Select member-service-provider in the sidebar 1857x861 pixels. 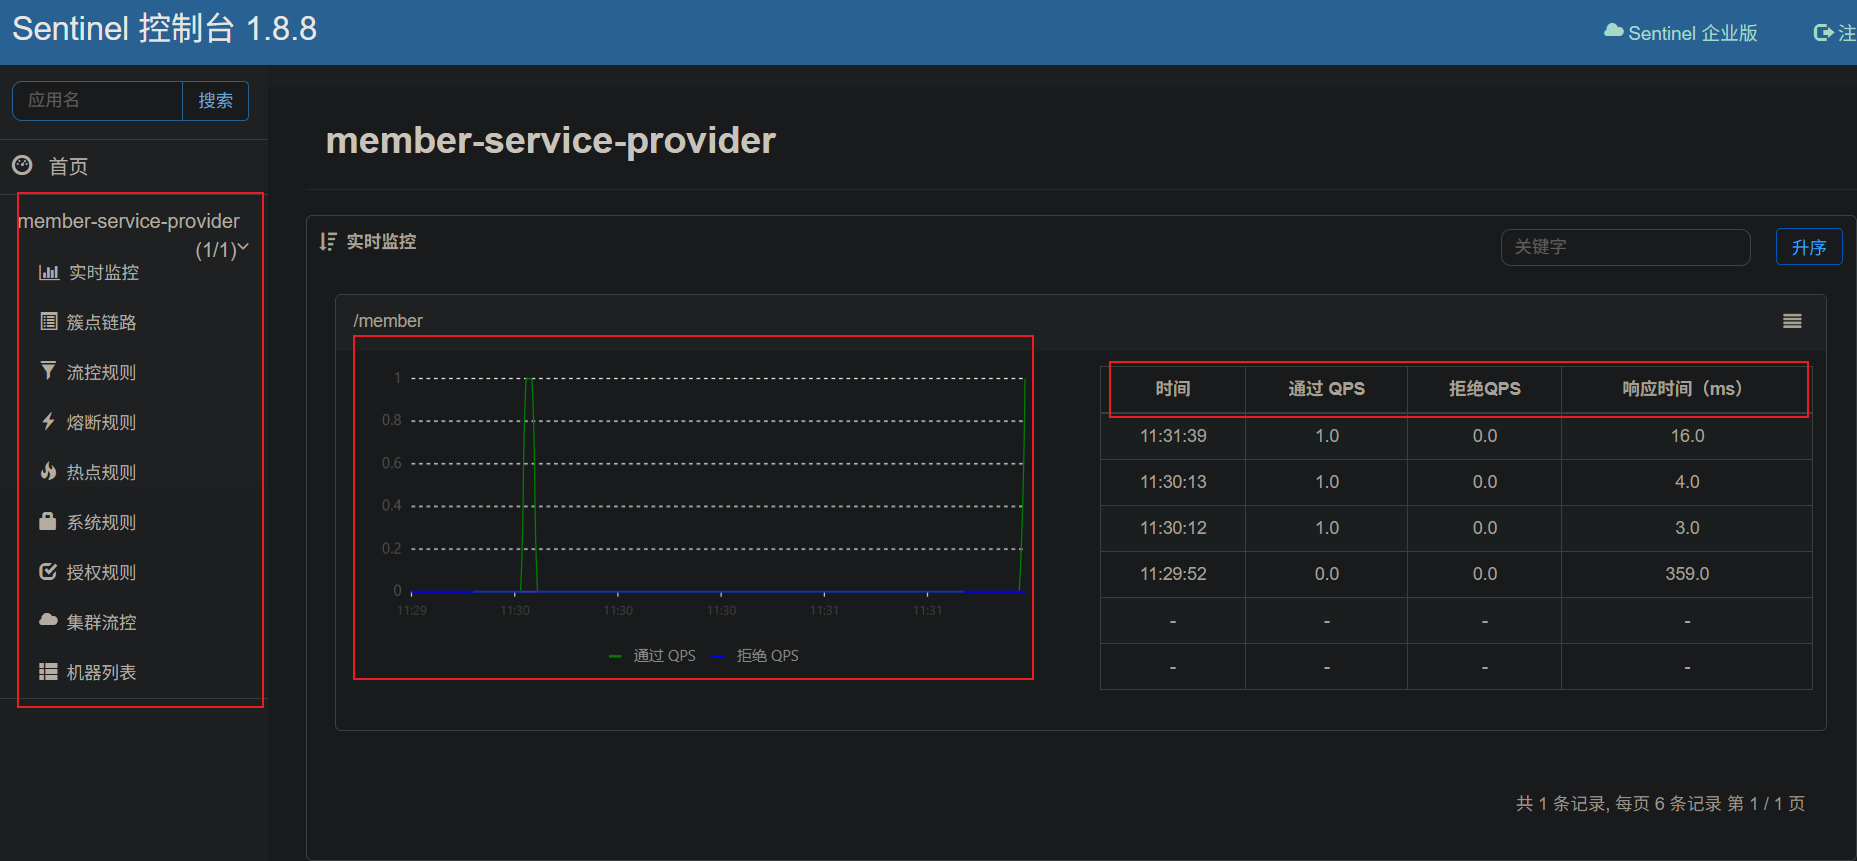pyautogui.click(x=129, y=221)
